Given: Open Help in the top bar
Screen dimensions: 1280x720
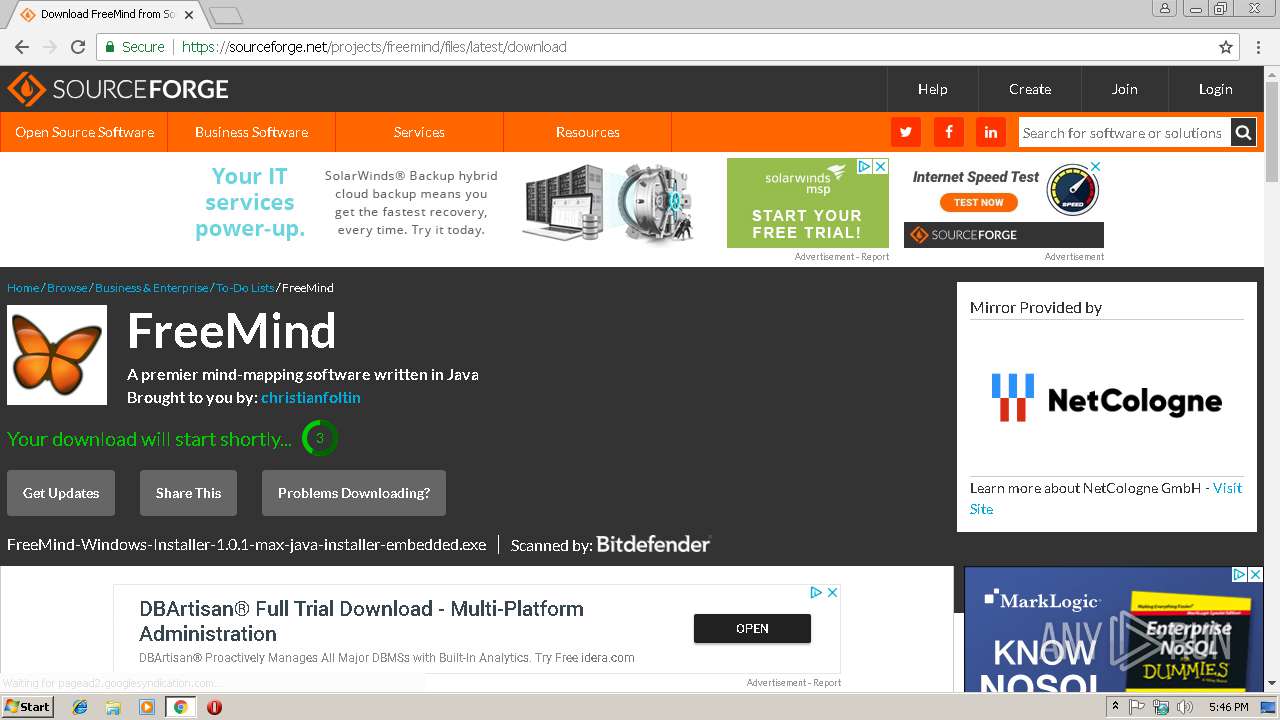Looking at the screenshot, I should [x=932, y=89].
